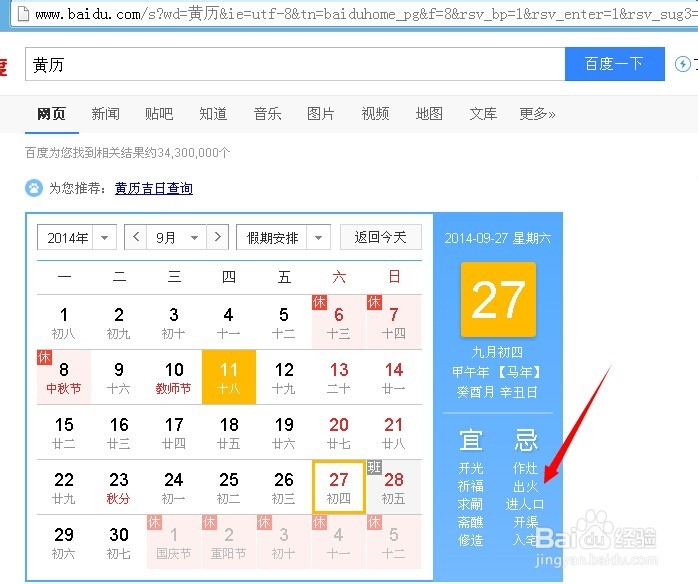
Task: Select the 网页 tab
Action: click(x=52, y=114)
